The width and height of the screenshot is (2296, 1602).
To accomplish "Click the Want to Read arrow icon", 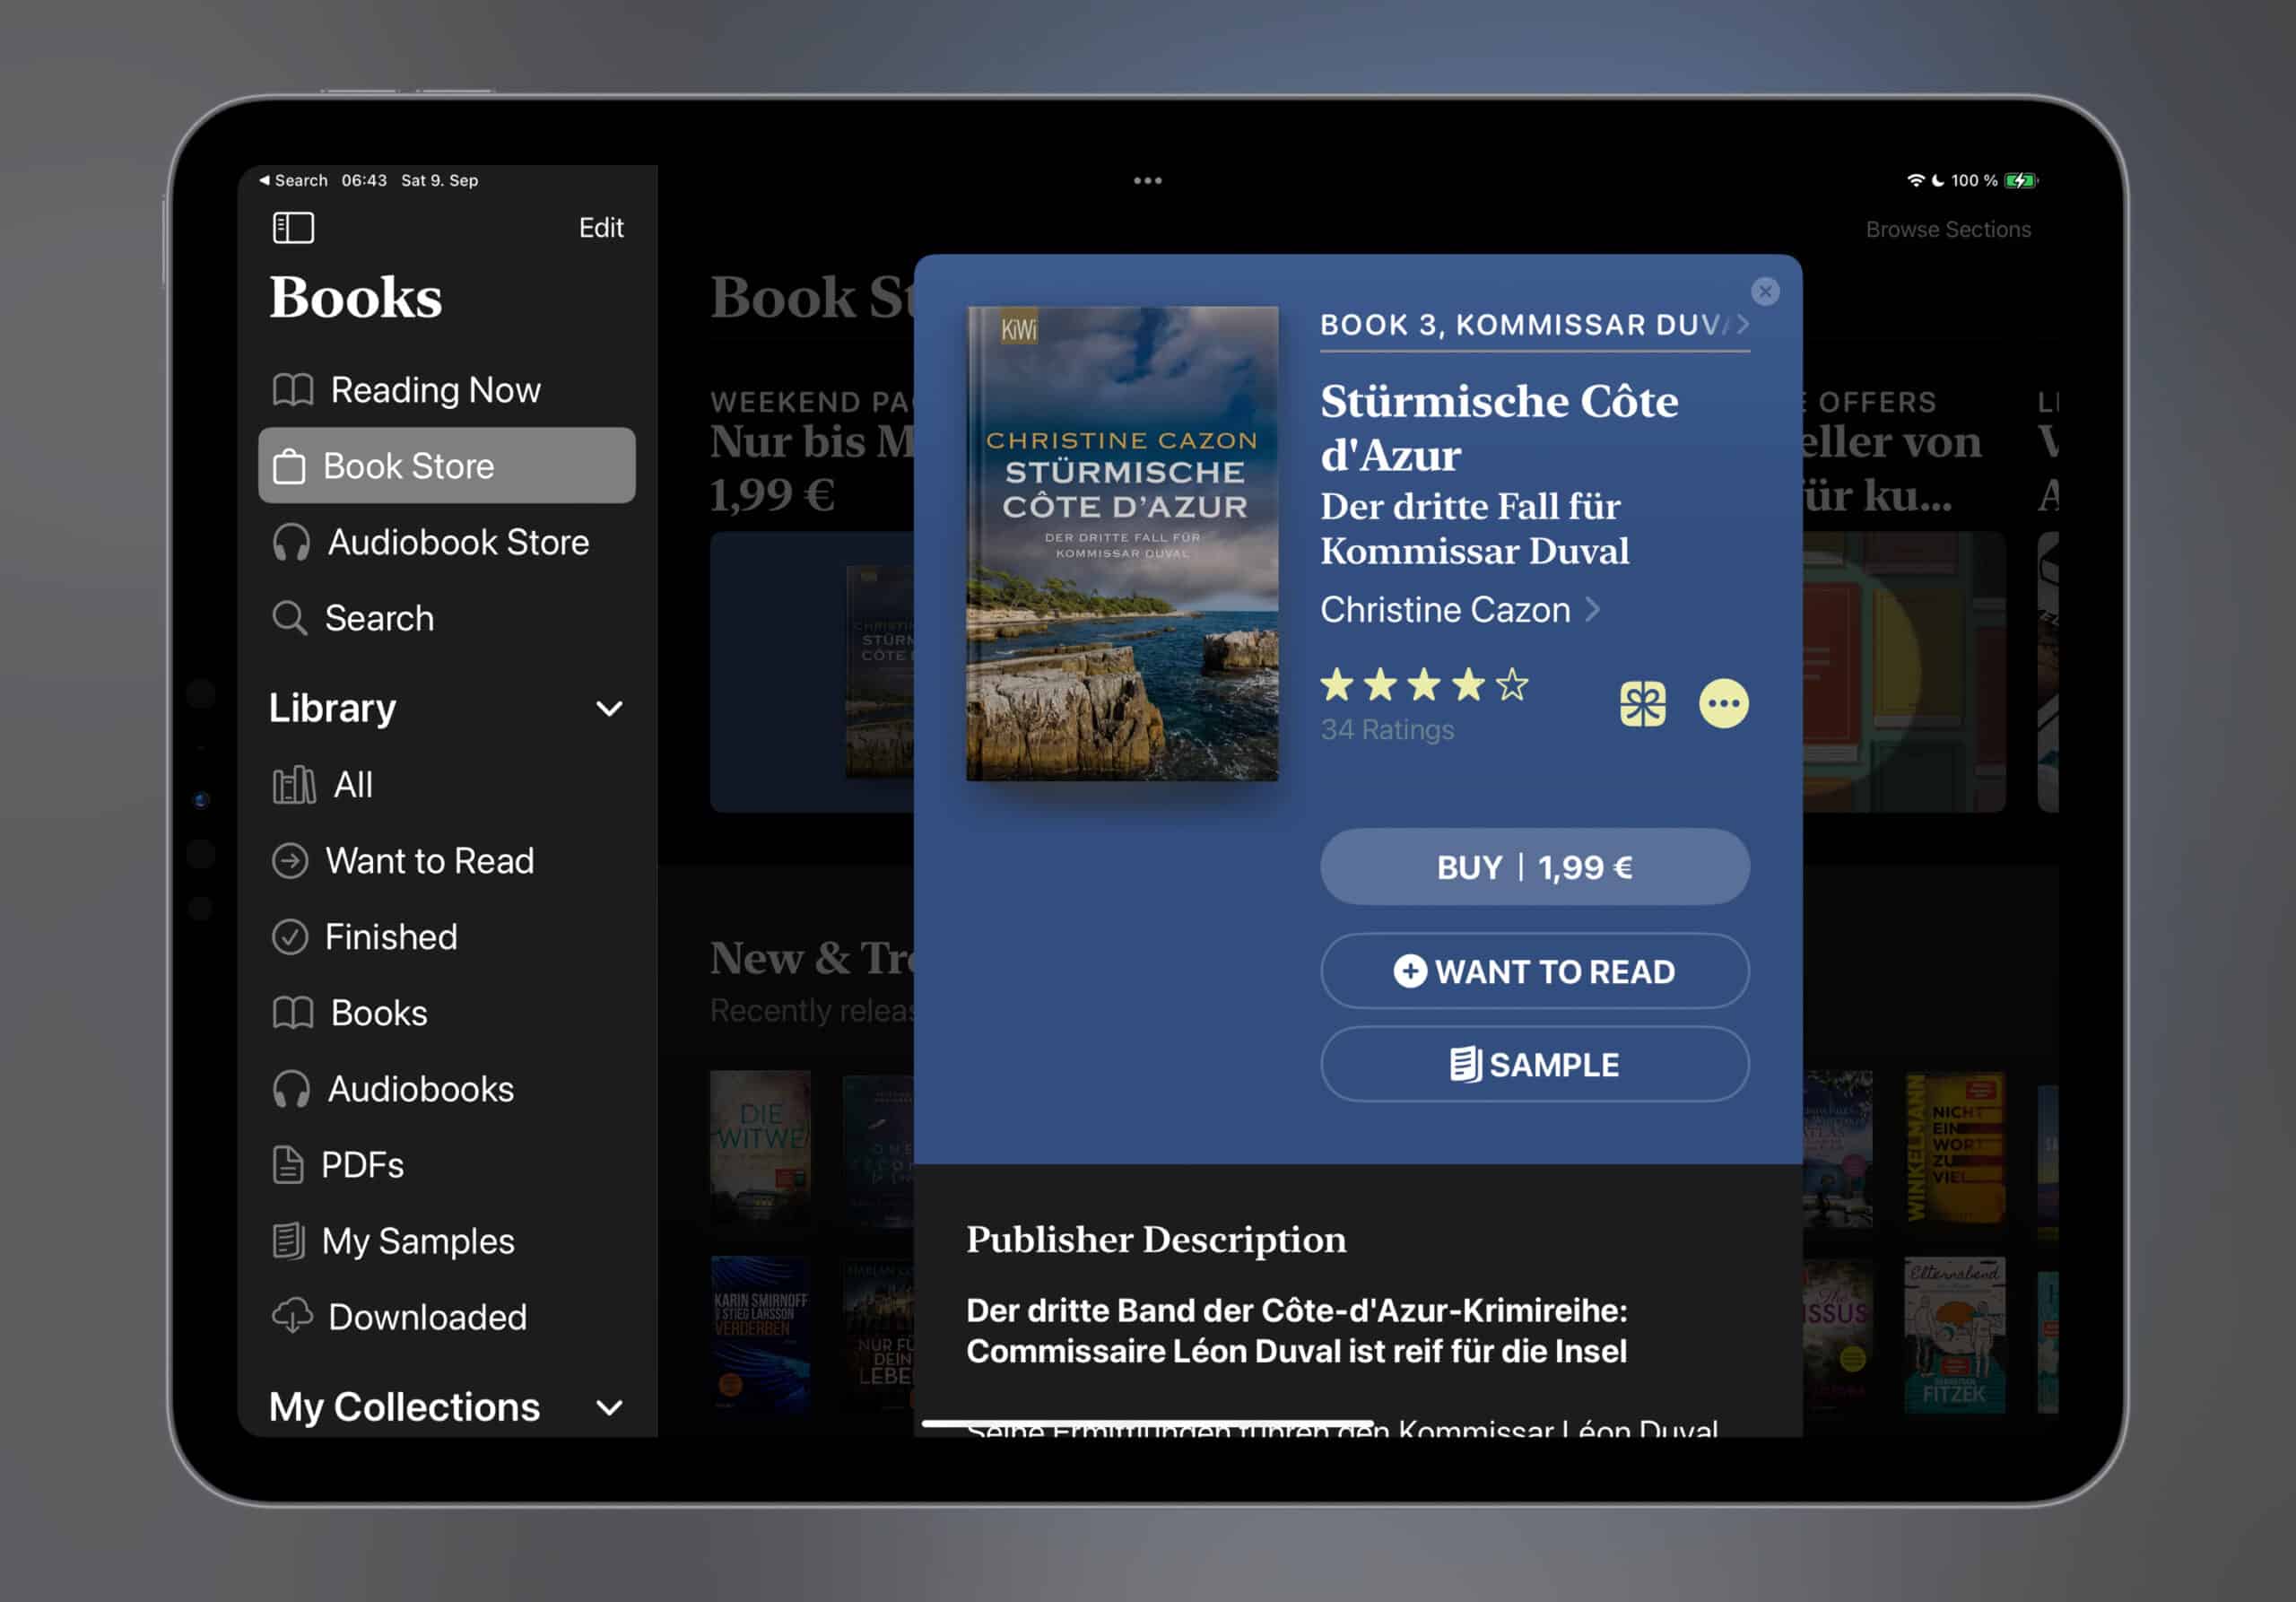I will 290,861.
